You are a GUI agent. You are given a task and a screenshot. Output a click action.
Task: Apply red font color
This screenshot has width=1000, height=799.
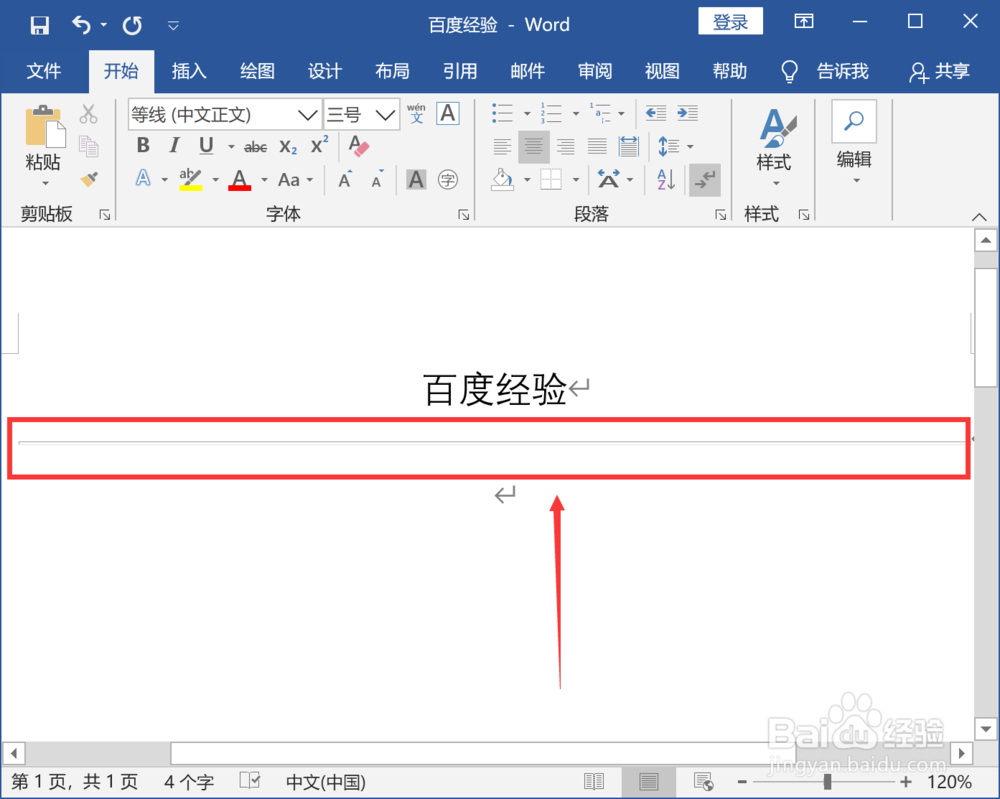tap(240, 179)
